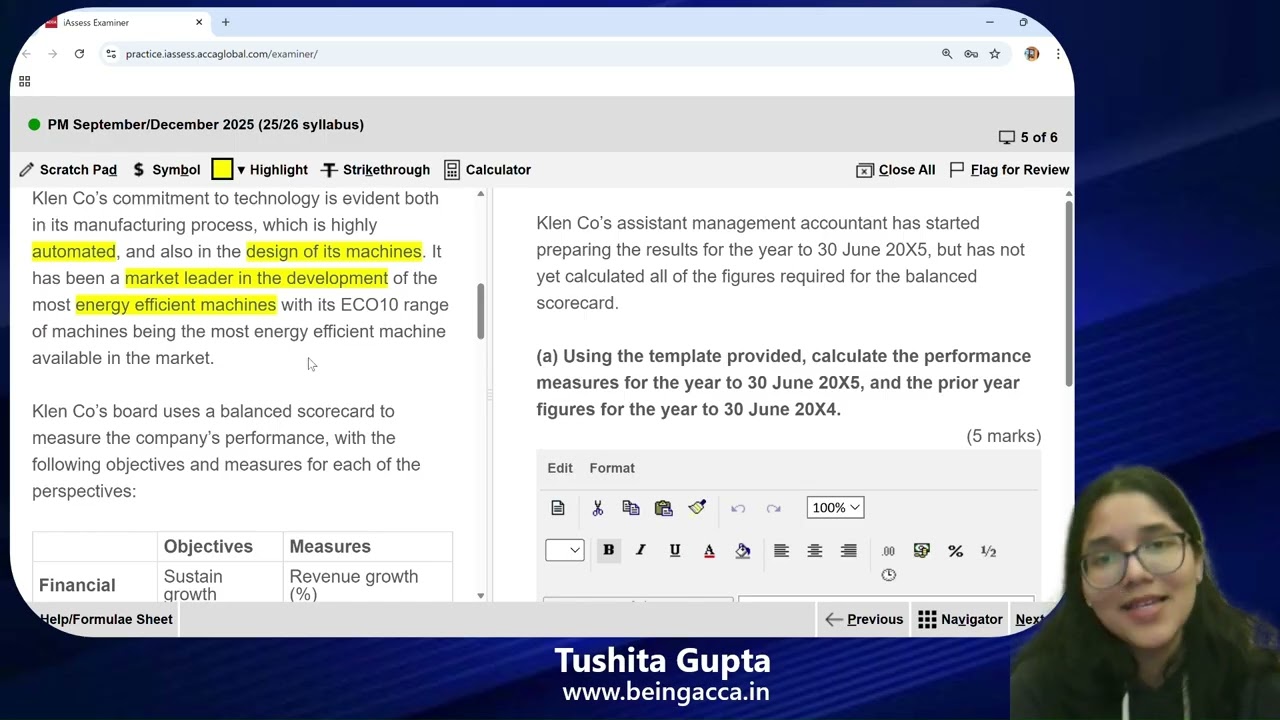Toggle underline formatting
This screenshot has width=1280, height=720.
point(675,551)
